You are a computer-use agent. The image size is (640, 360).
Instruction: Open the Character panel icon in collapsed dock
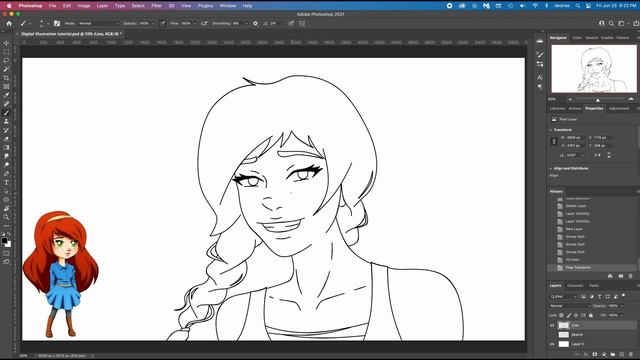pos(540,77)
